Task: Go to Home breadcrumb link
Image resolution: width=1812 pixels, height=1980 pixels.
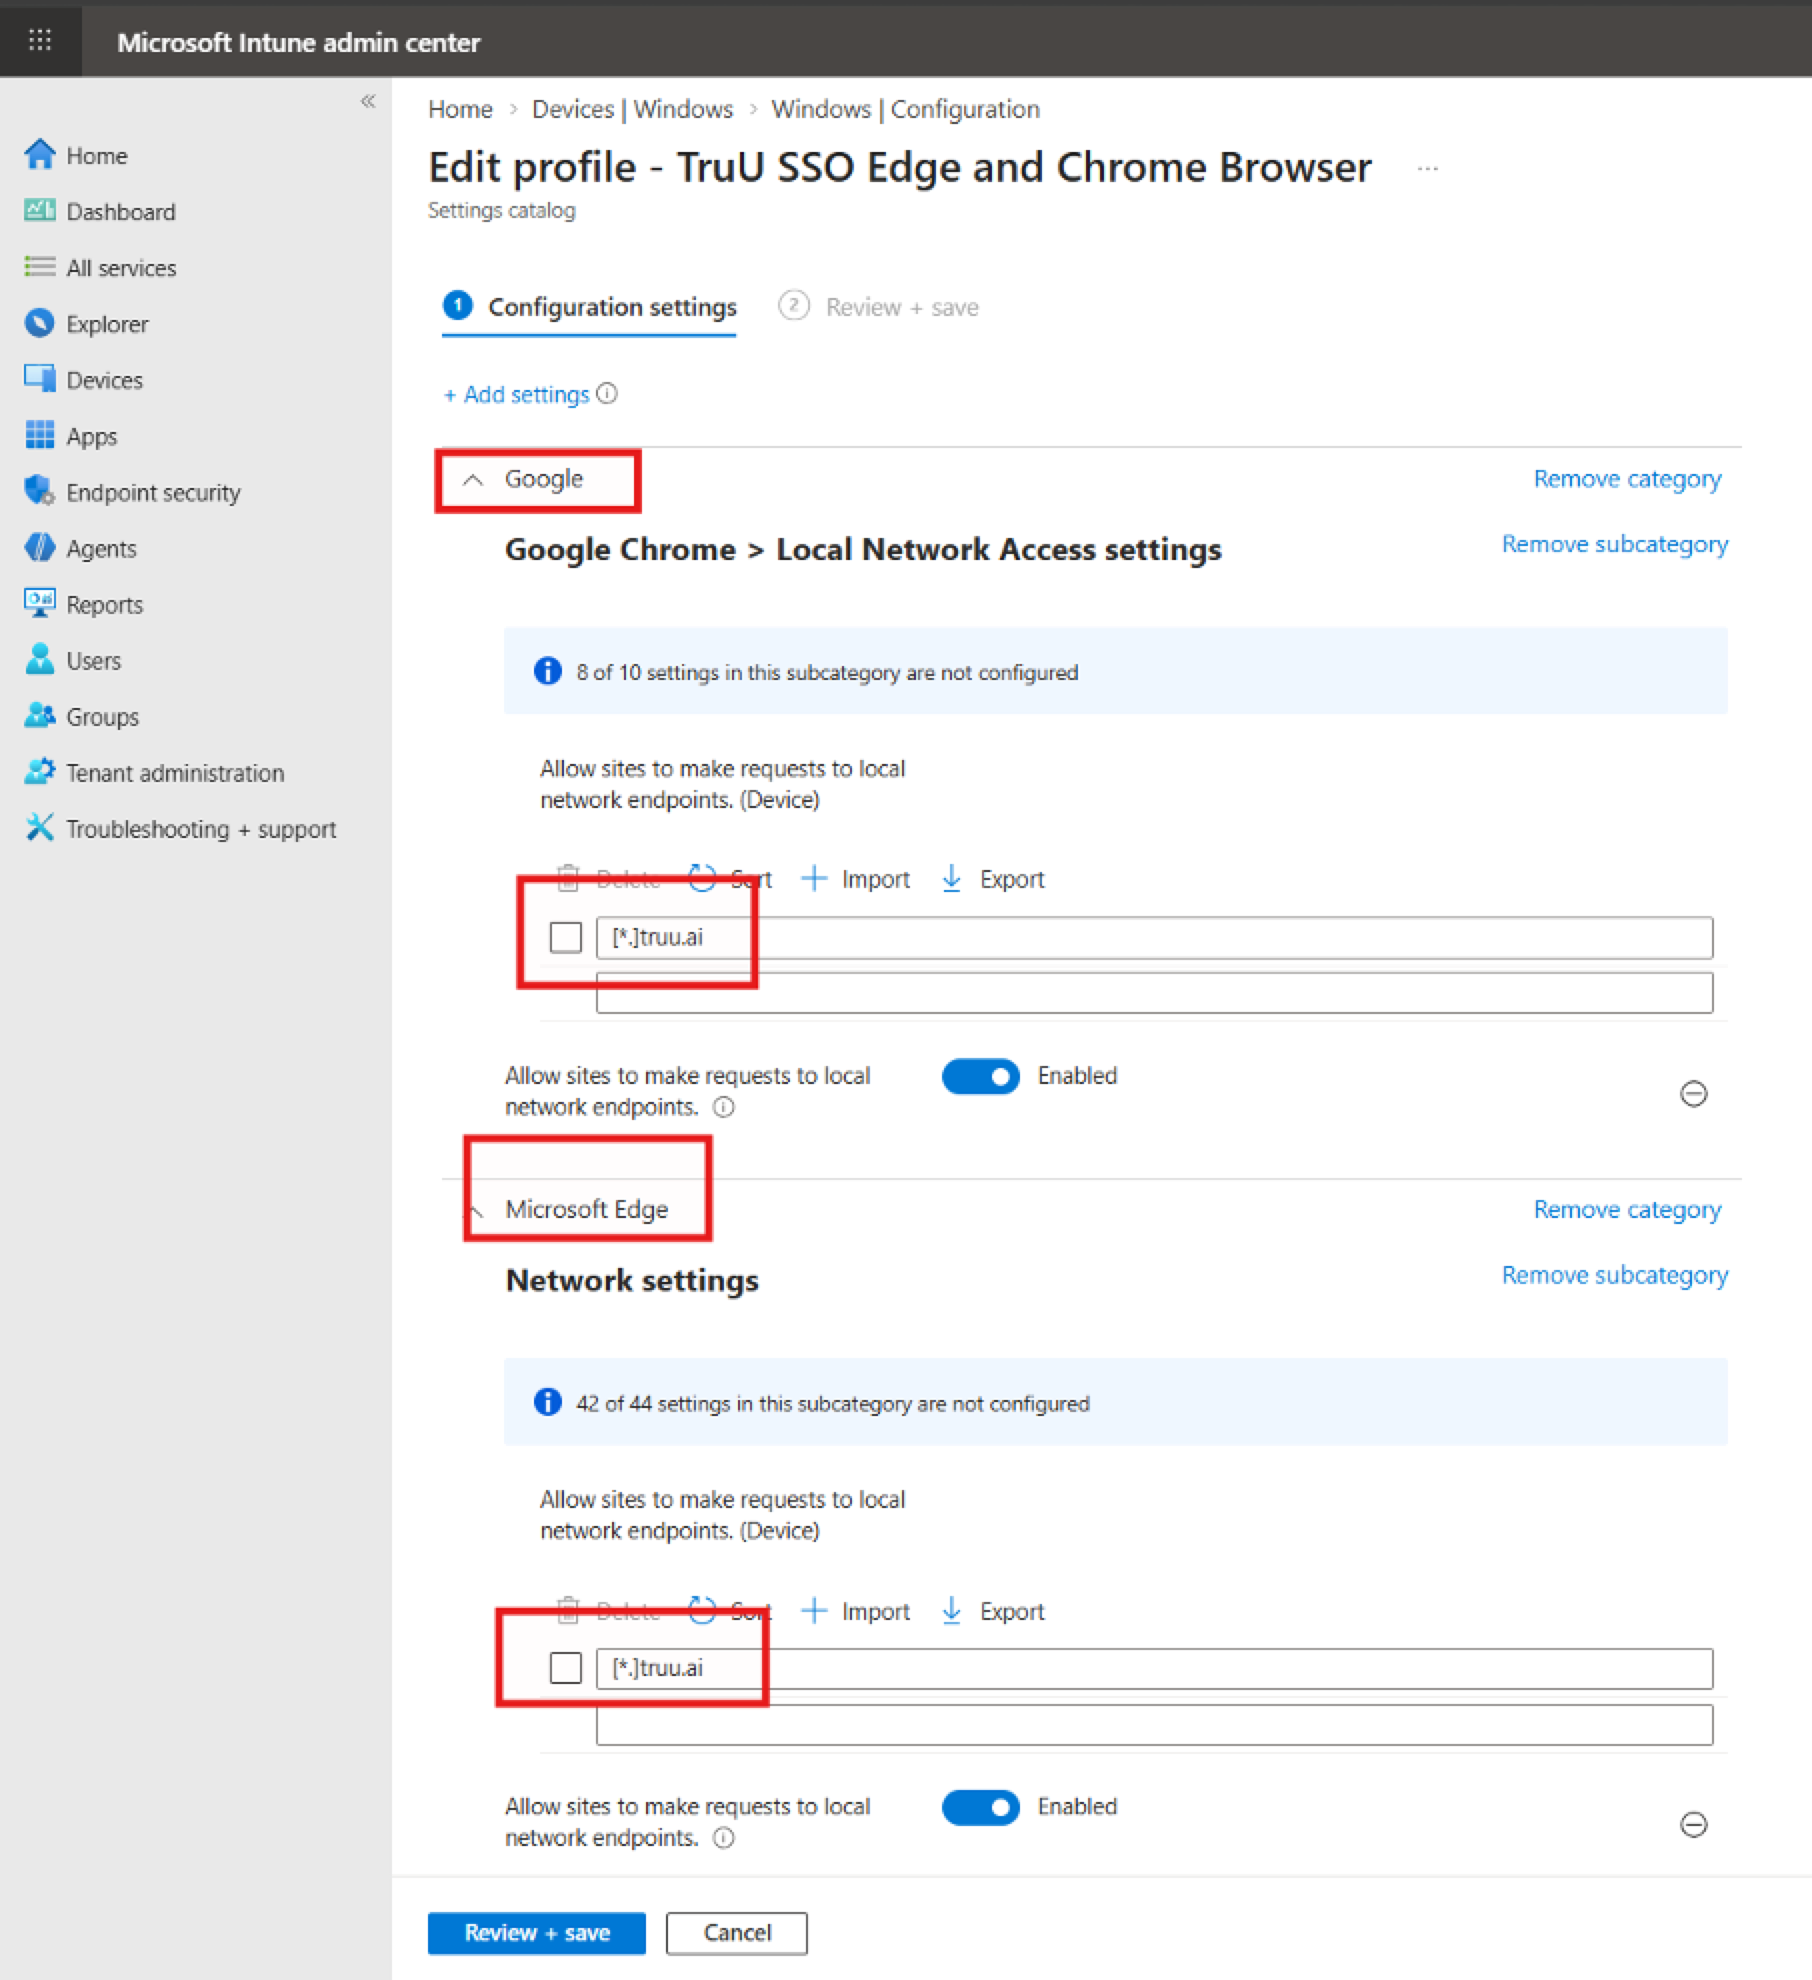Action: coord(460,109)
